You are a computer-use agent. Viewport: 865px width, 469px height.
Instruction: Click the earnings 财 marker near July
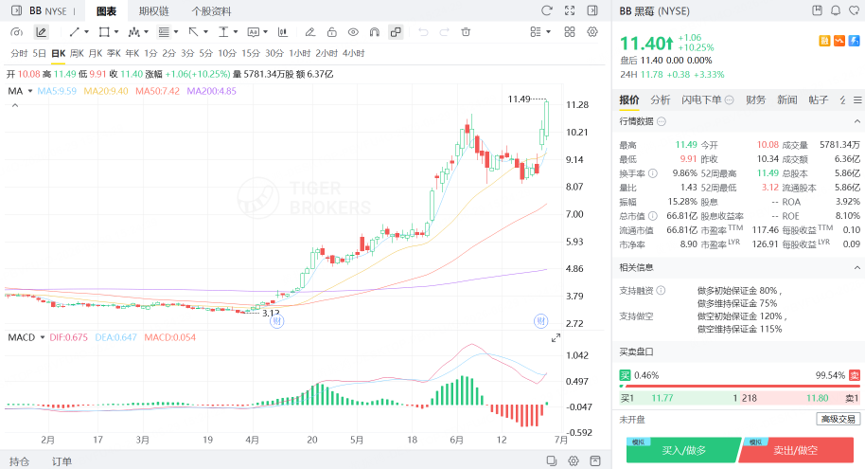541,321
